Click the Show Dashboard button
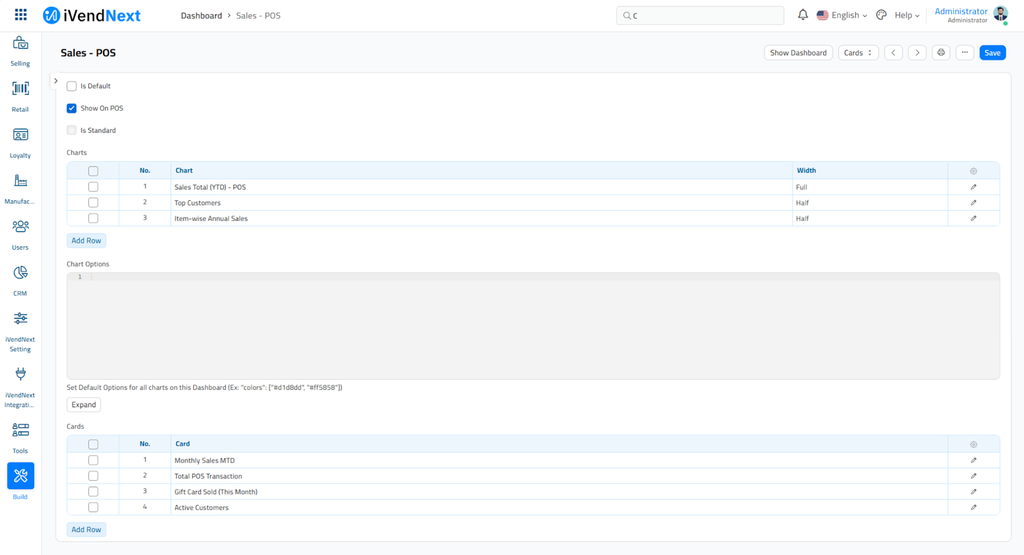The width and height of the screenshot is (1024, 555). click(798, 53)
